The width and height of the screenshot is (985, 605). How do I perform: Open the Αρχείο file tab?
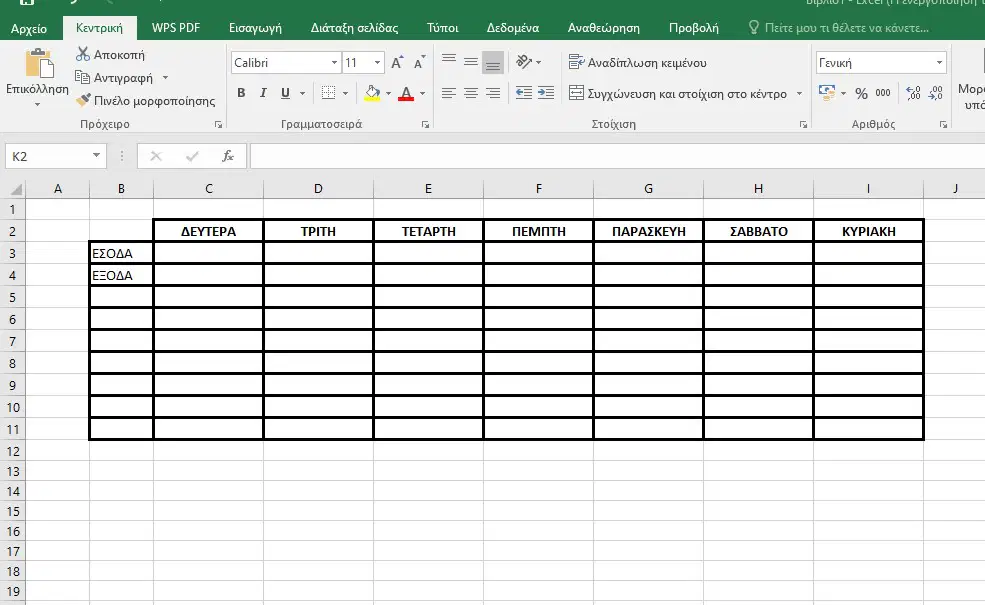[29, 28]
